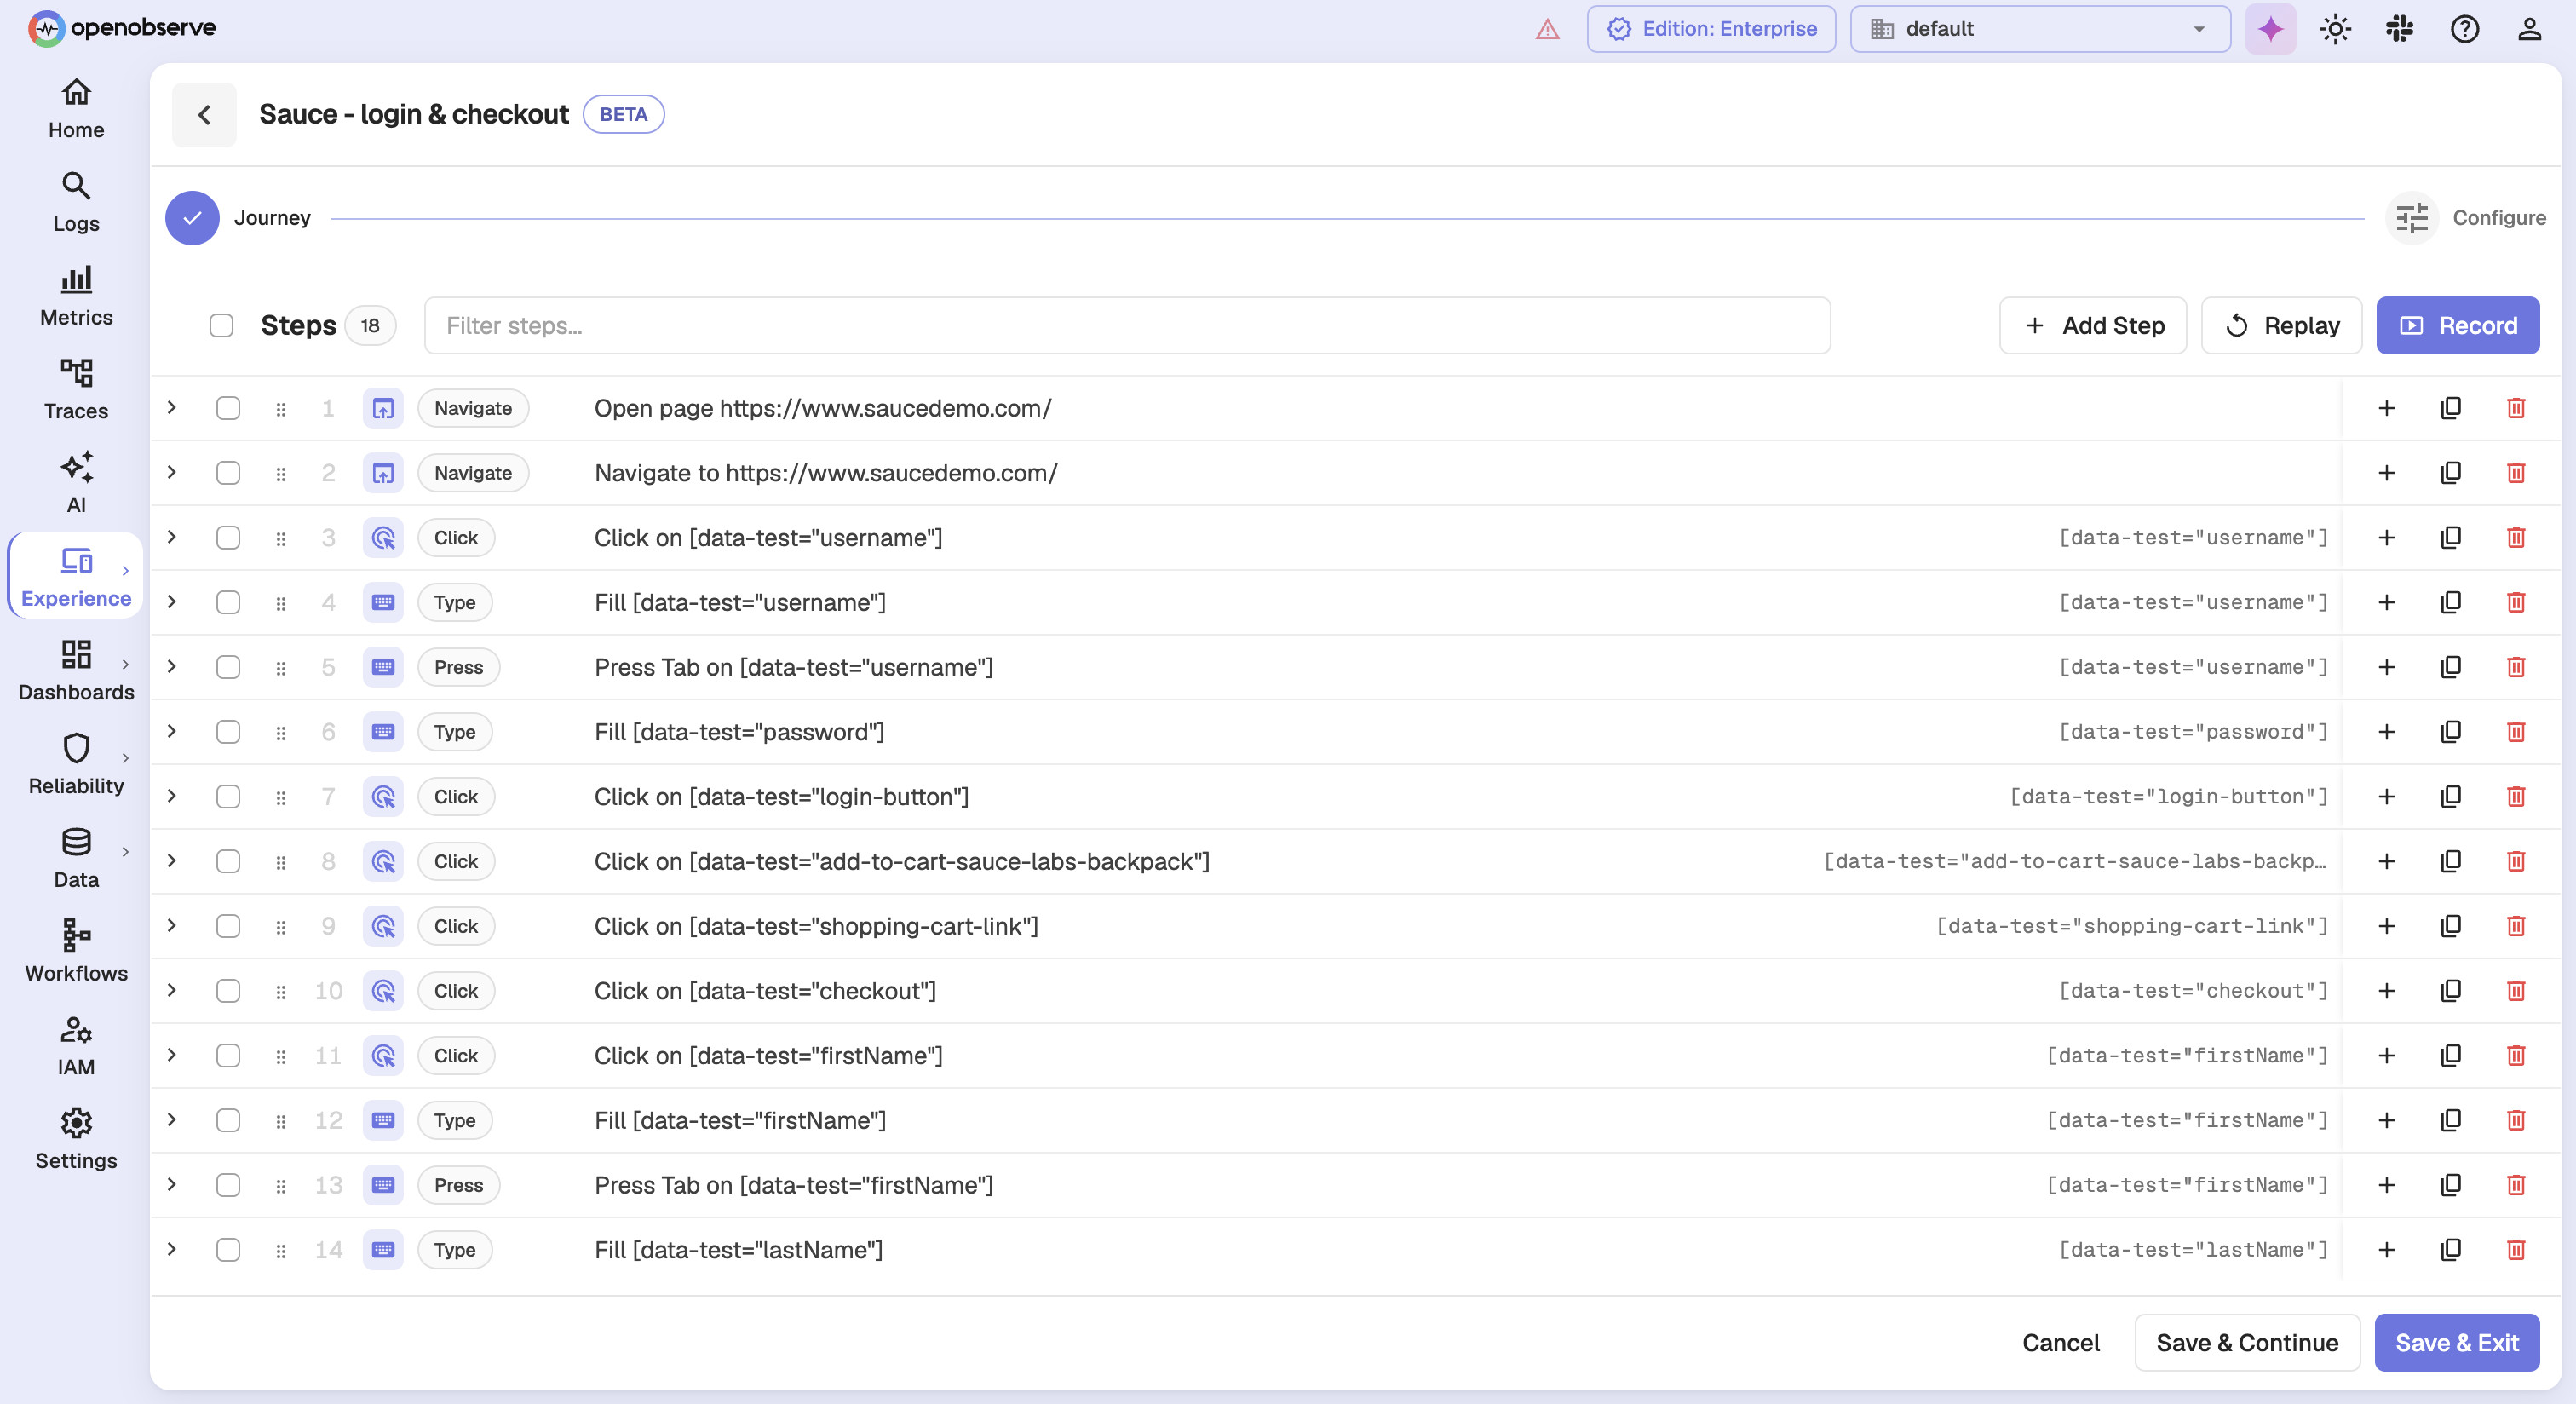Toggle the select-all Steps checkbox
This screenshot has height=1404, width=2576.
click(221, 325)
